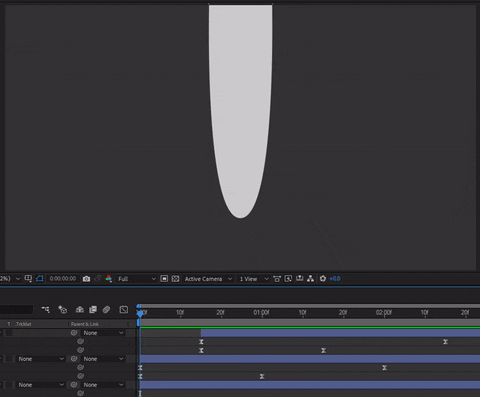Open the 1 View layout dropdown
480x397 pixels.
pos(254,279)
